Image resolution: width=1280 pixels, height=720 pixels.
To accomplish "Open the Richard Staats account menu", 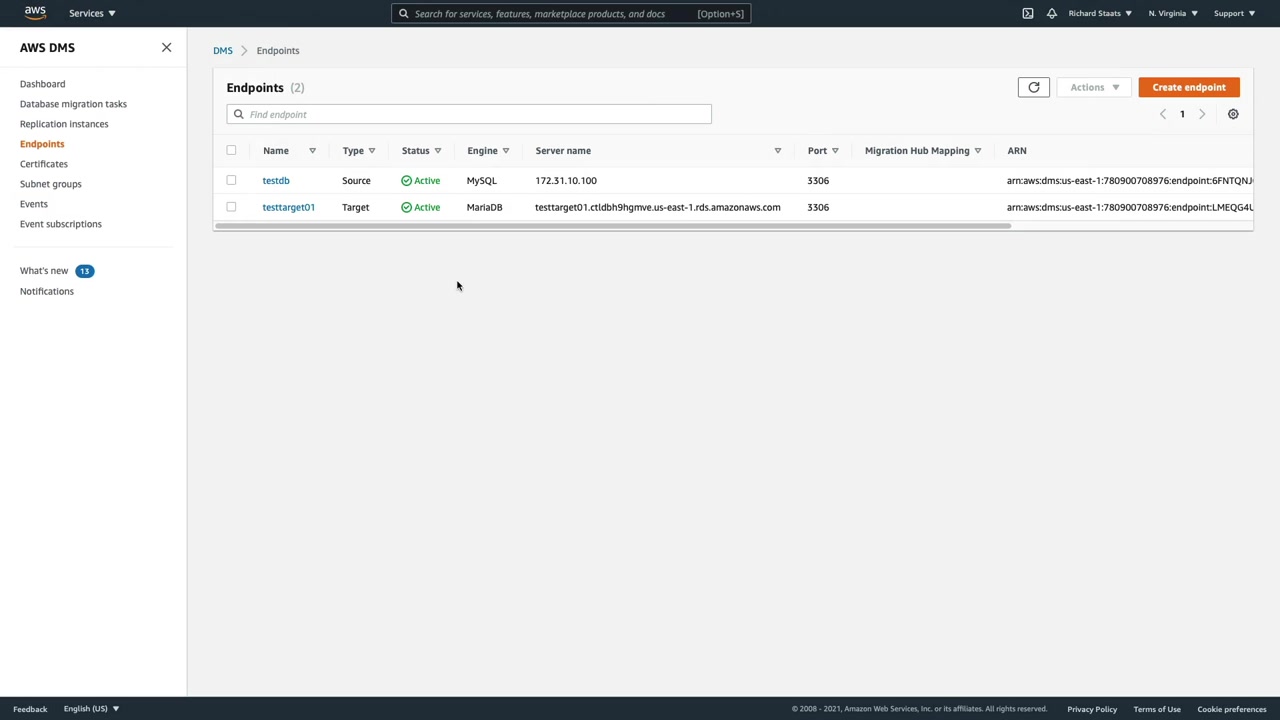I will coord(1100,13).
